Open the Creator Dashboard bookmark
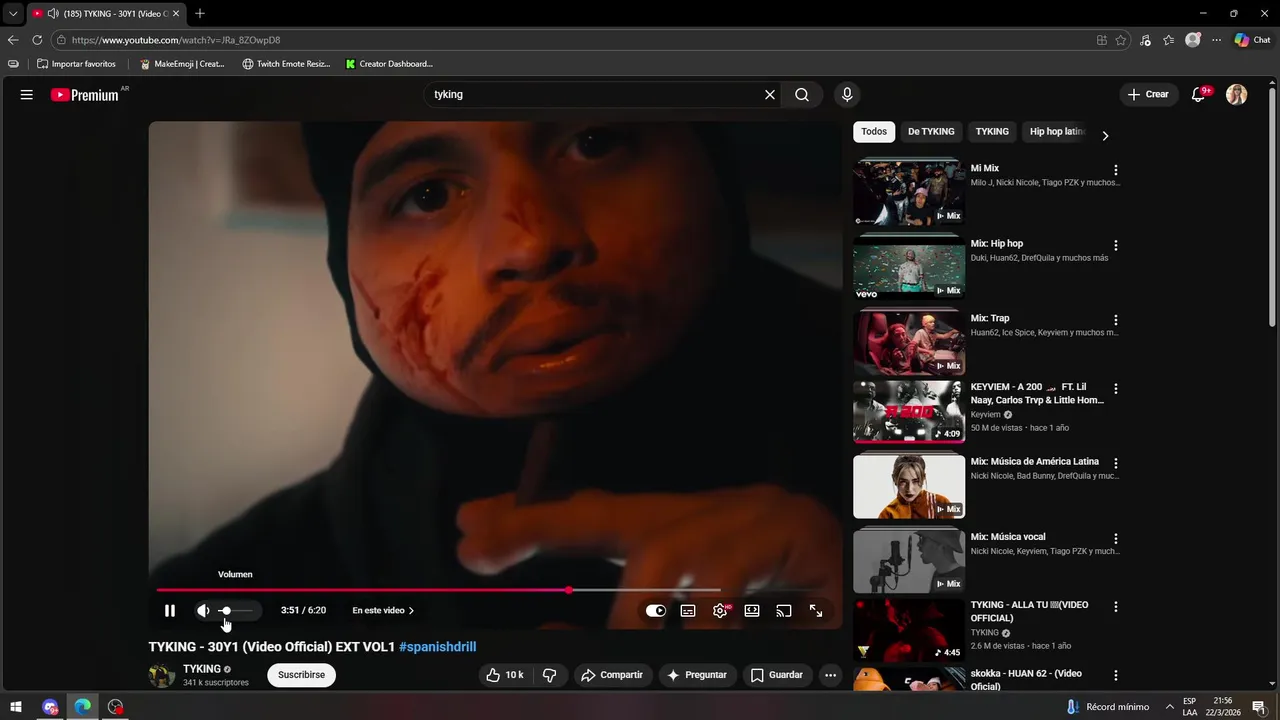1280x720 pixels. (389, 64)
